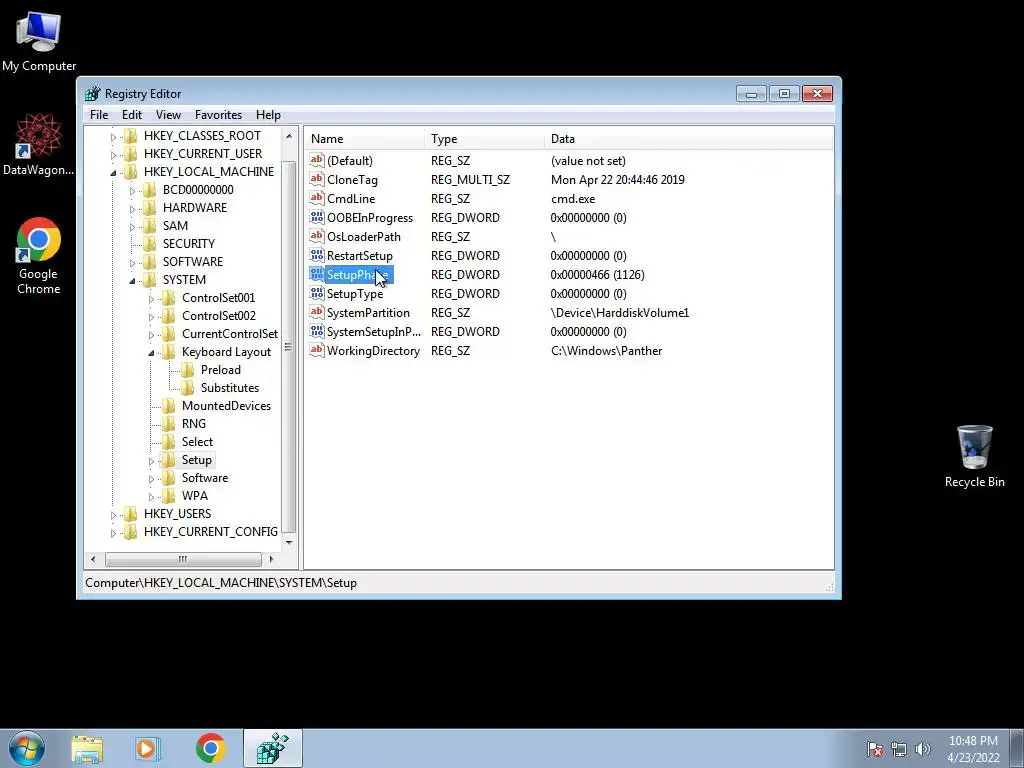The width and height of the screenshot is (1024, 768).
Task: Expand the HARDWARE key
Action: (132, 209)
